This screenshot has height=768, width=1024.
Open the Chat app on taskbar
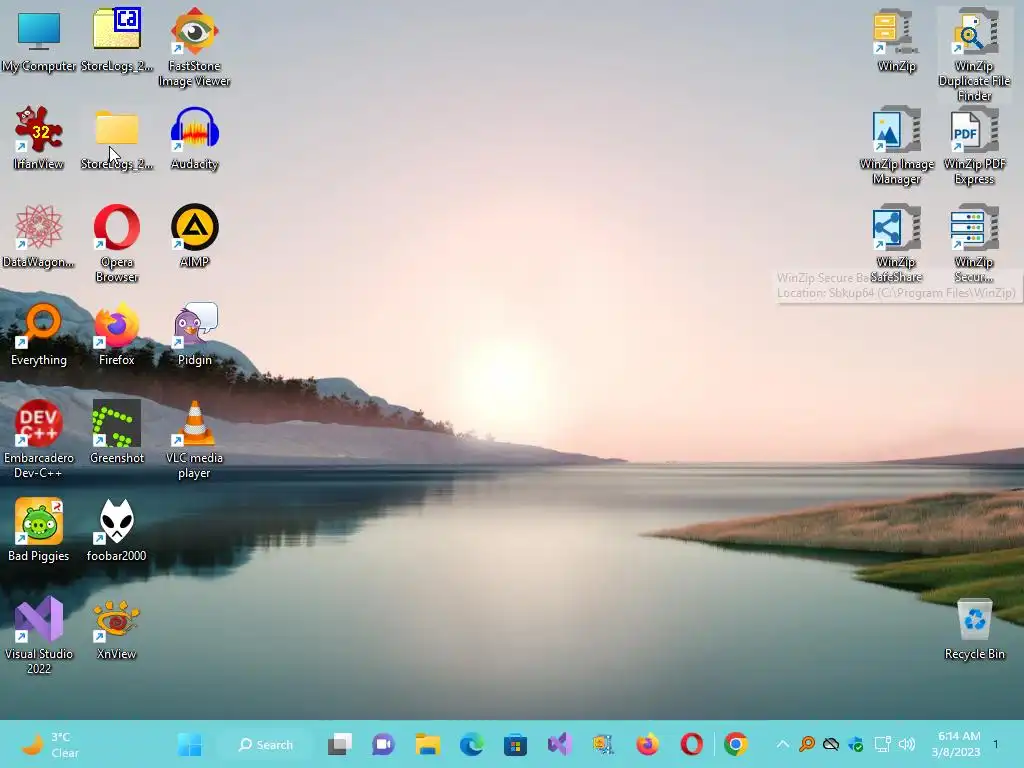tap(383, 744)
